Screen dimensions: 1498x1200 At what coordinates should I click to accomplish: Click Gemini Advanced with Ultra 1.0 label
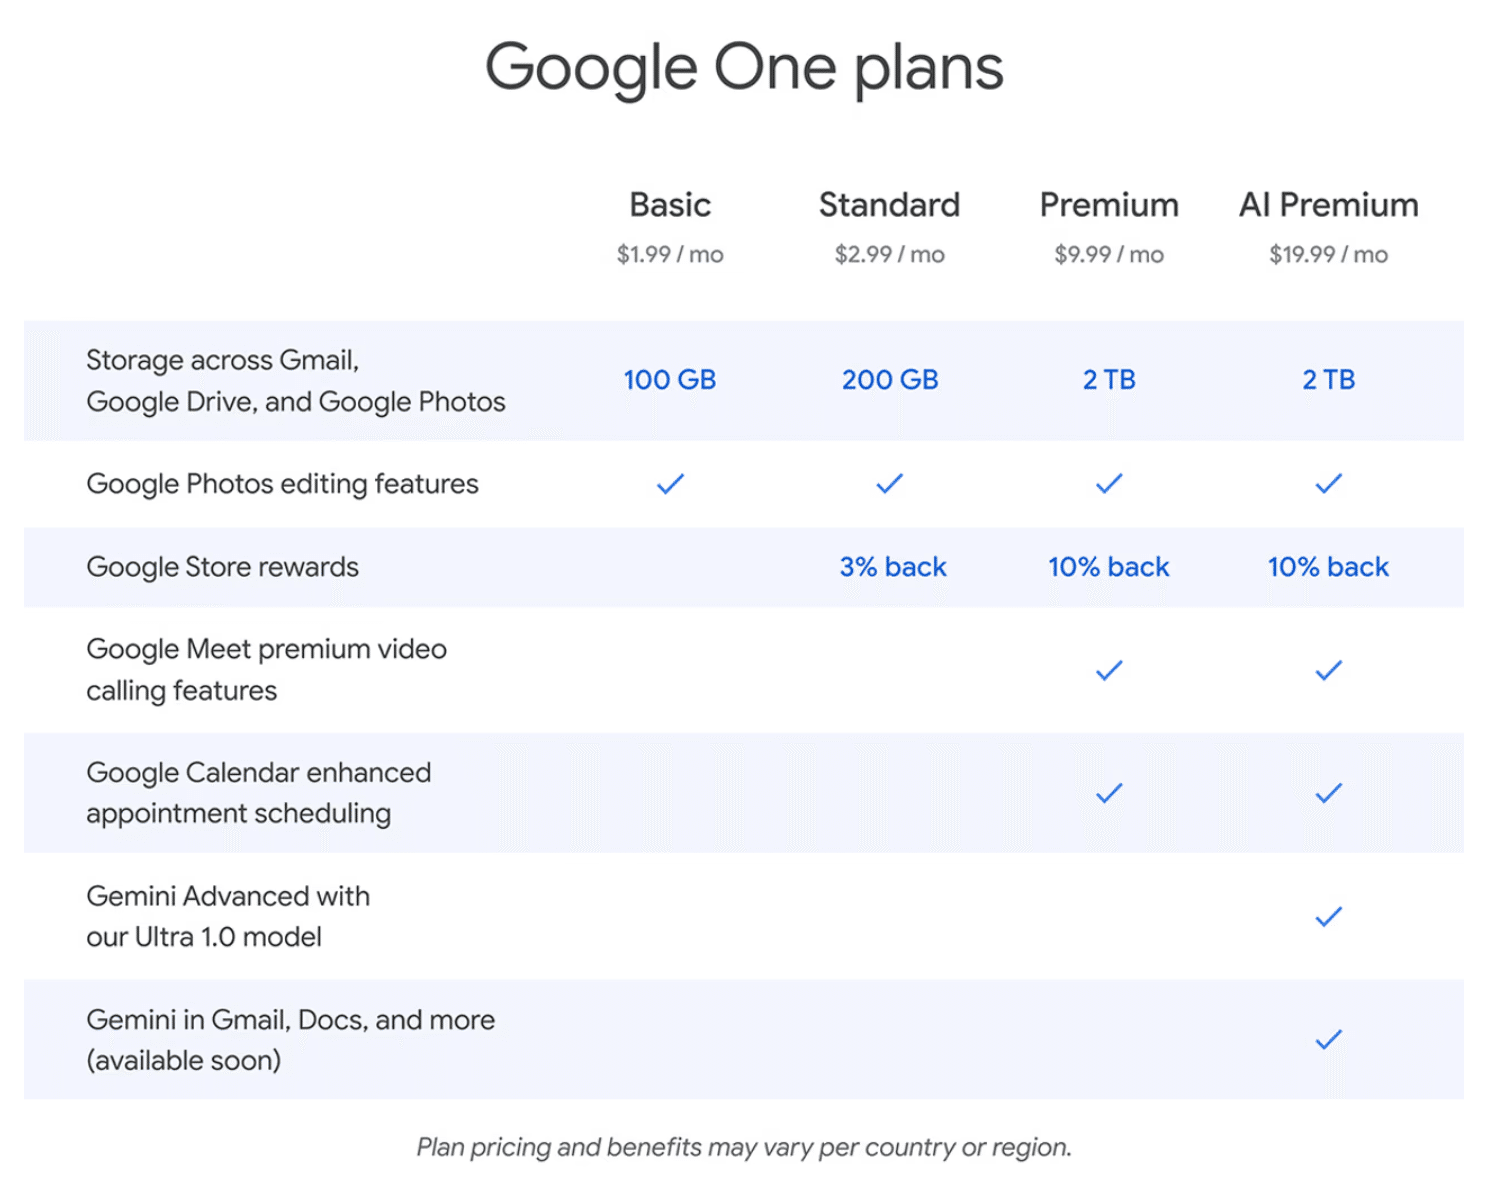click(x=228, y=916)
